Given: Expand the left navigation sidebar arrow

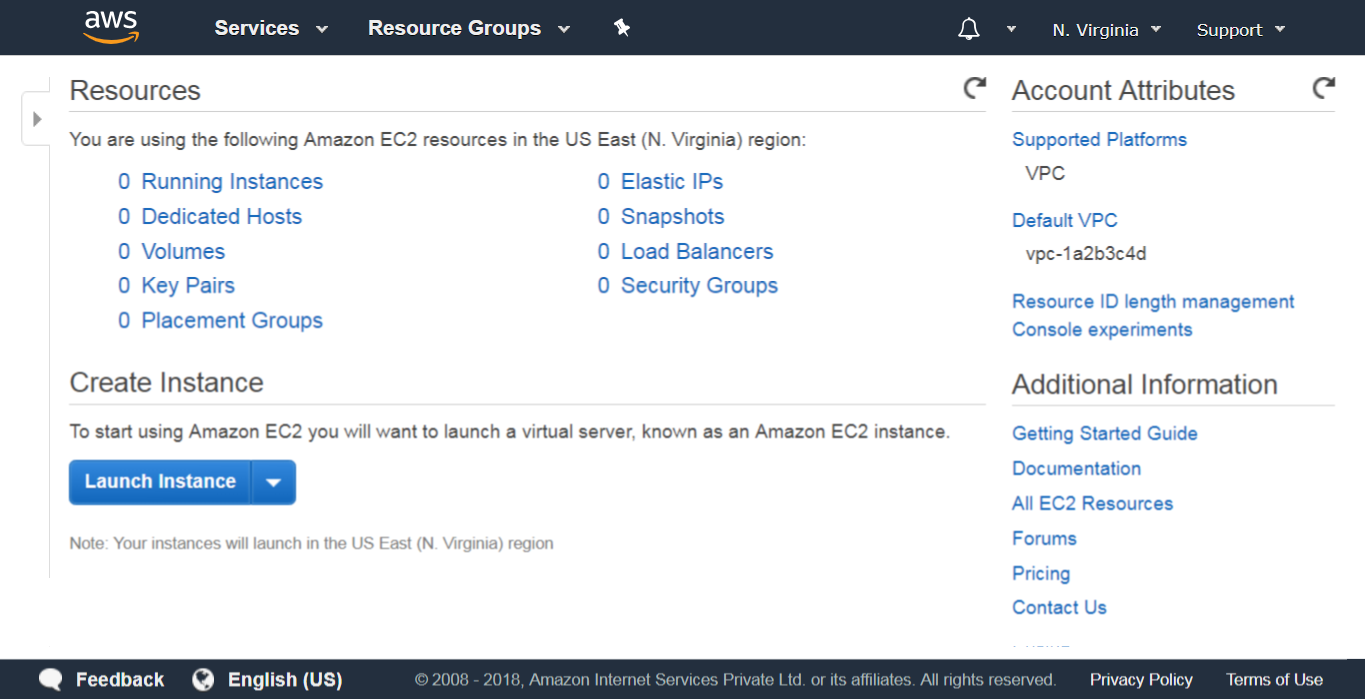Looking at the screenshot, I should (x=37, y=119).
